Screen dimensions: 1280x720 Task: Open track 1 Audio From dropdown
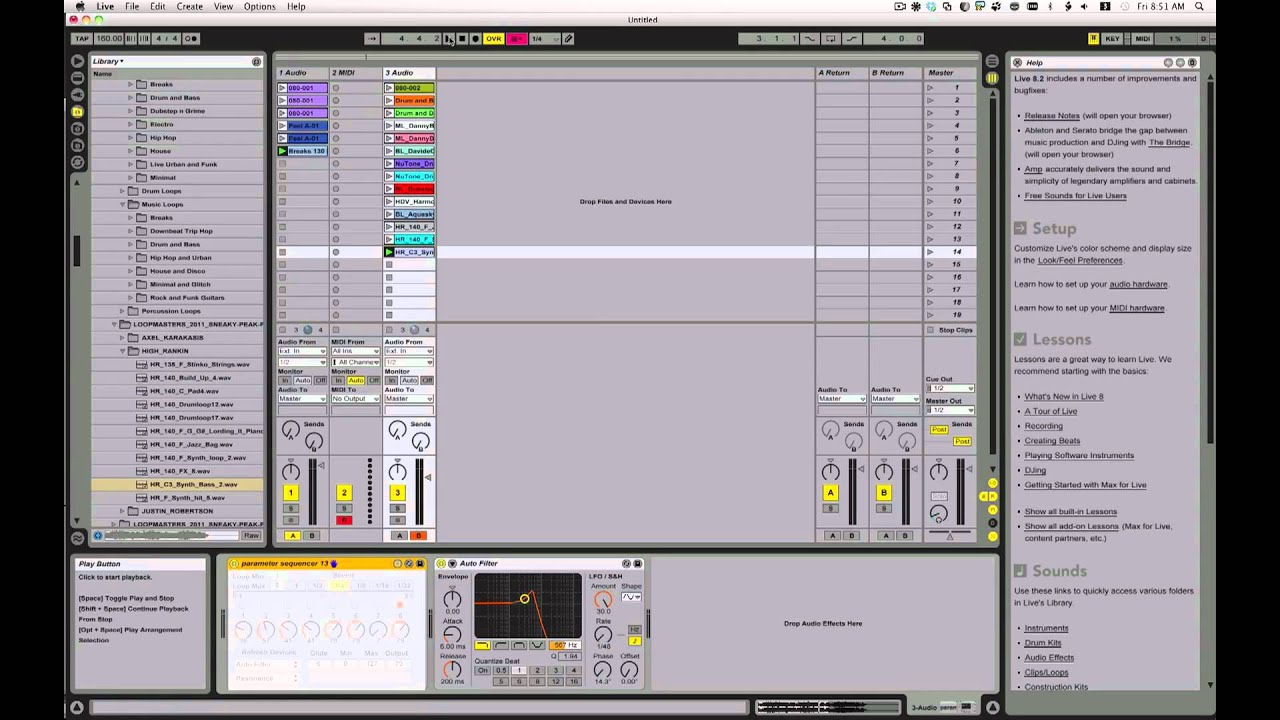(x=302, y=351)
